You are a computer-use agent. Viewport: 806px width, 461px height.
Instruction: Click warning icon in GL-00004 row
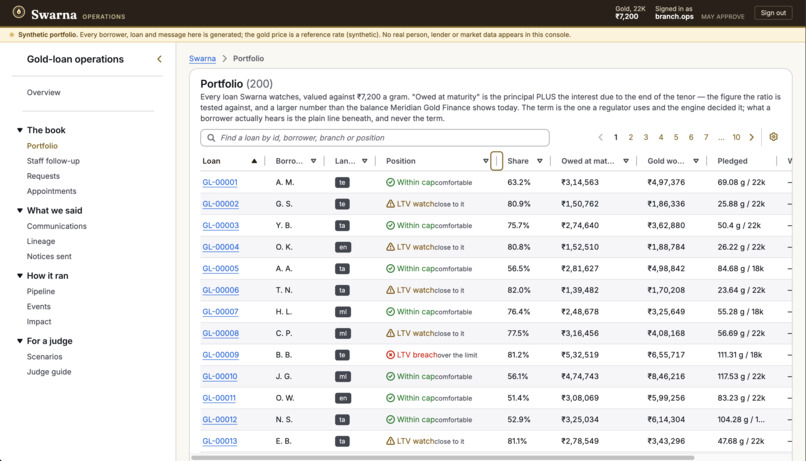390,247
